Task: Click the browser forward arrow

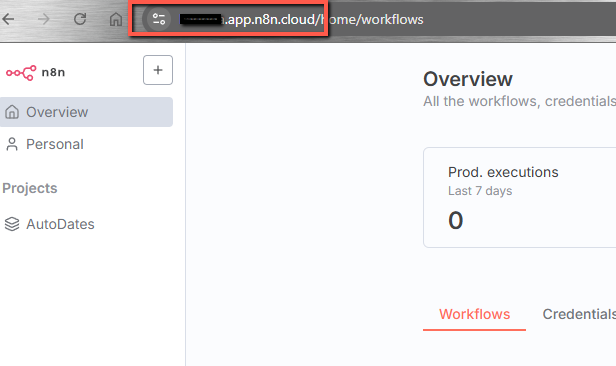Action: tap(44, 19)
